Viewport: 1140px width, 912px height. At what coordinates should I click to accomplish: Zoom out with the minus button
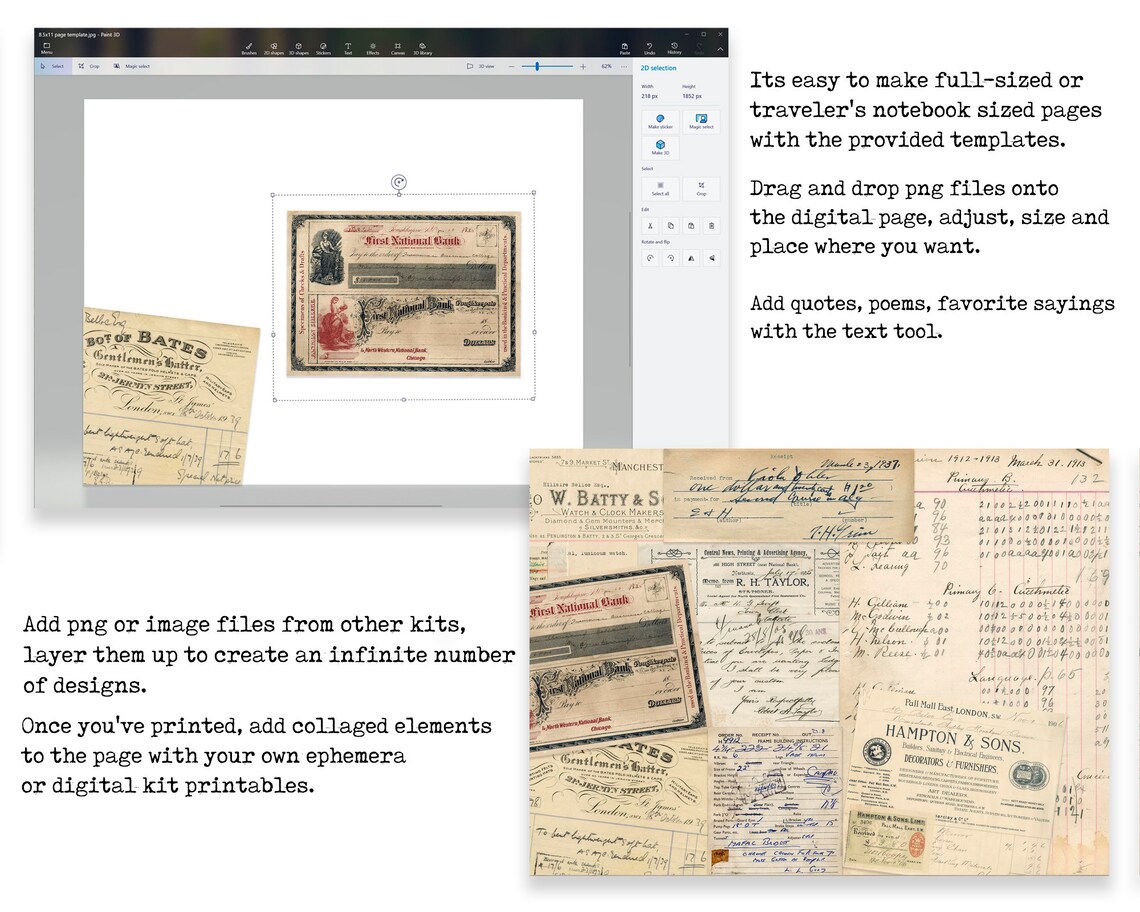coord(512,66)
